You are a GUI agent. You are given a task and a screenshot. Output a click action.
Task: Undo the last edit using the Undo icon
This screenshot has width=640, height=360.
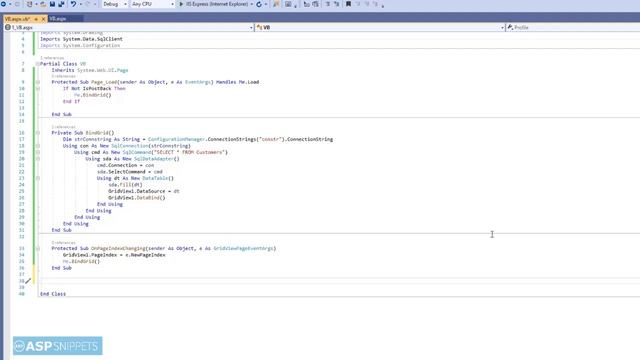pyautogui.click(x=73, y=4)
